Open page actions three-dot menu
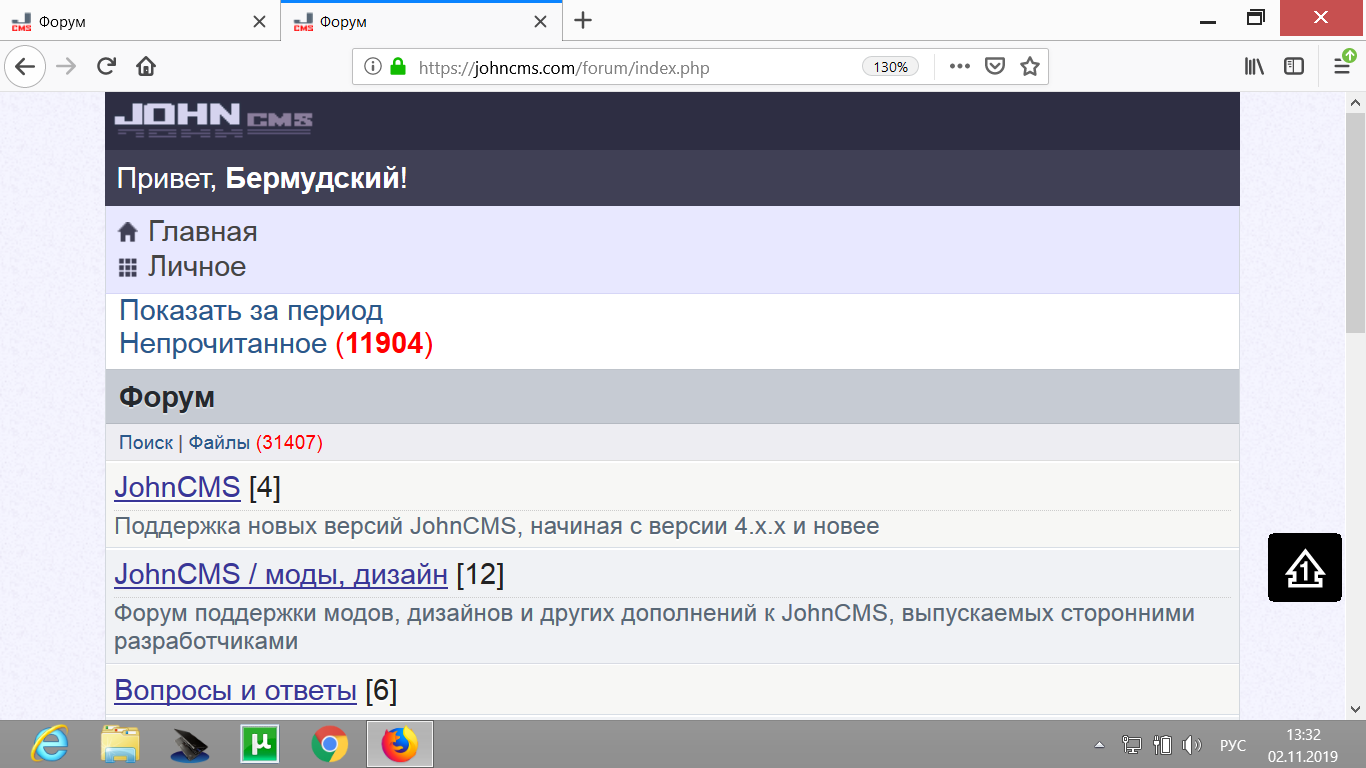Image resolution: width=1366 pixels, height=768 pixels. click(959, 67)
